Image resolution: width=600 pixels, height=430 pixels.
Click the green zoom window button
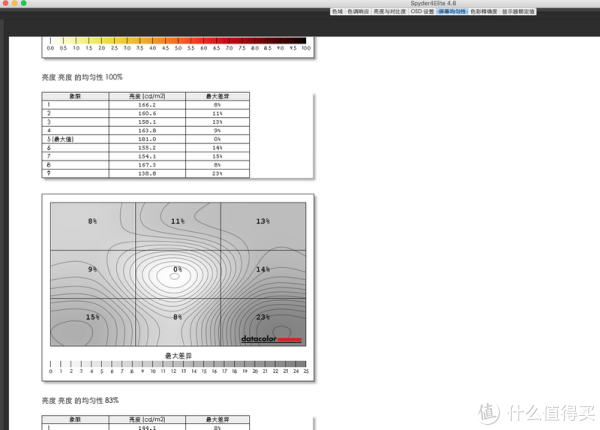click(x=24, y=3)
